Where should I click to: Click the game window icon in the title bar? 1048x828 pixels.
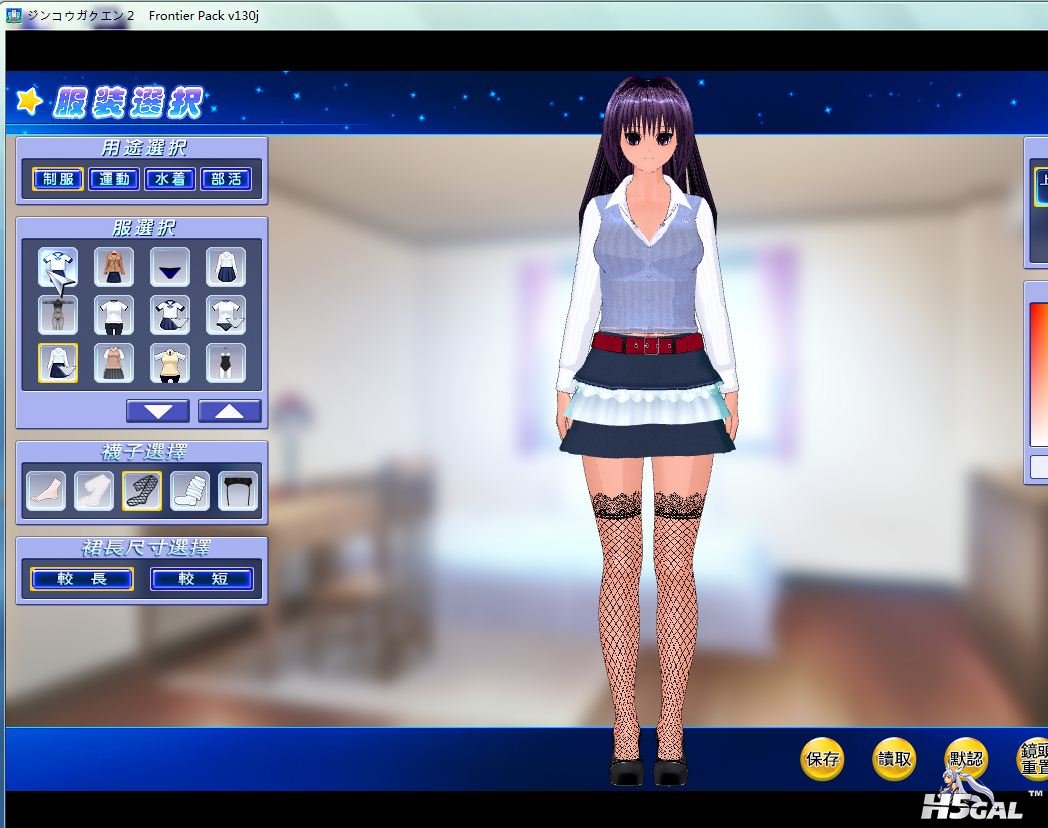tap(13, 15)
